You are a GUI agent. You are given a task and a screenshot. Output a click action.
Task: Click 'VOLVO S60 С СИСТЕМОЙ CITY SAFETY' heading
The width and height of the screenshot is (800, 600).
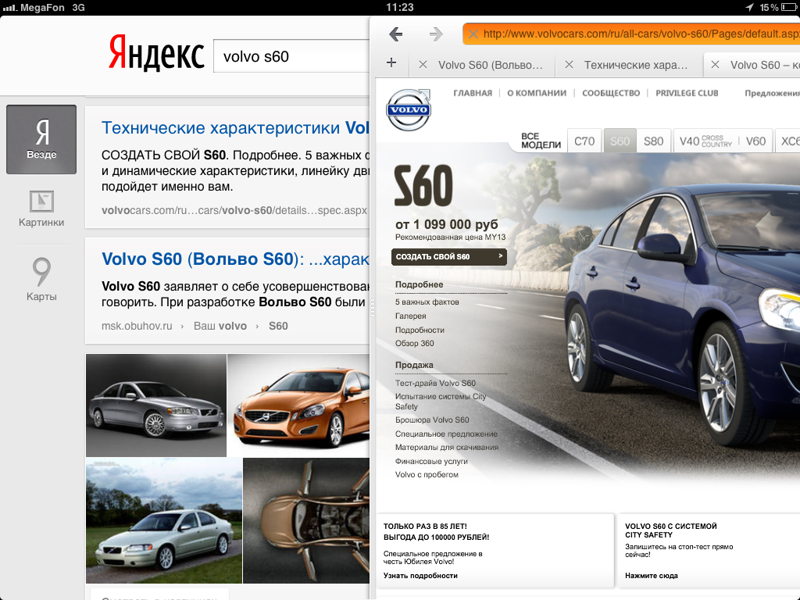[x=670, y=530]
